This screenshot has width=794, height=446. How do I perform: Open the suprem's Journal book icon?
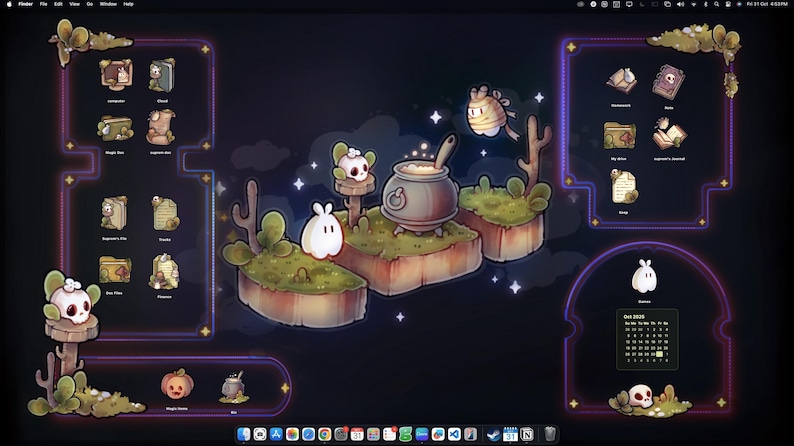(668, 134)
